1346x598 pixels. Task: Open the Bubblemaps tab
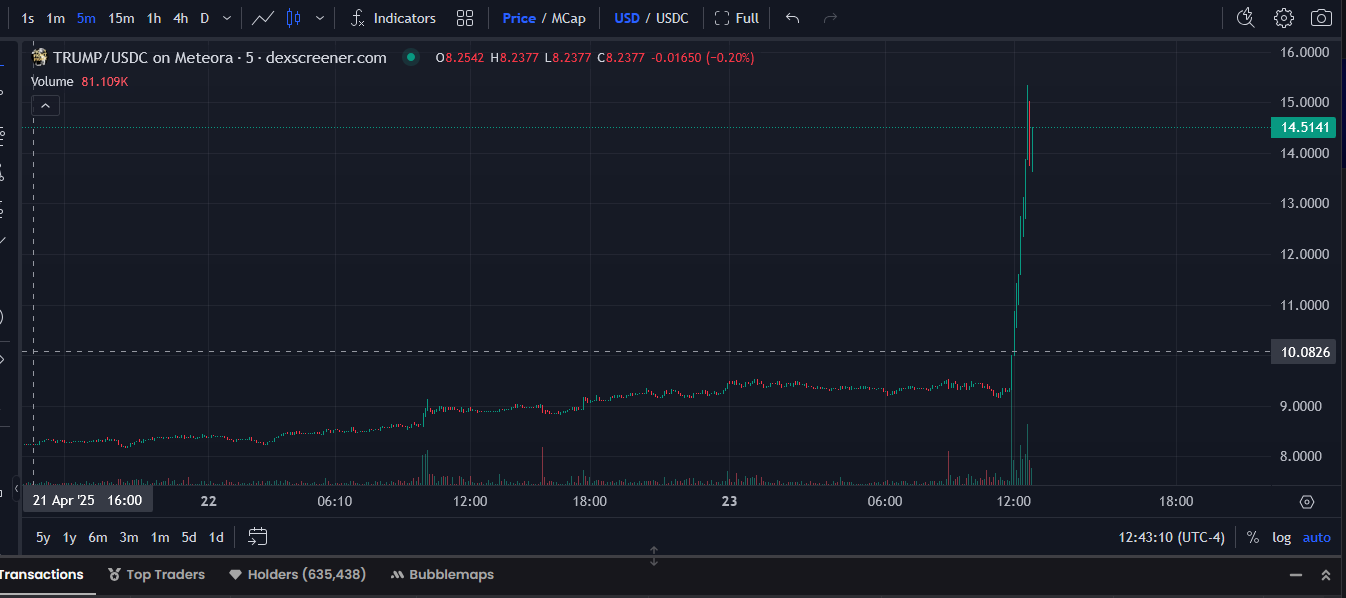point(442,574)
